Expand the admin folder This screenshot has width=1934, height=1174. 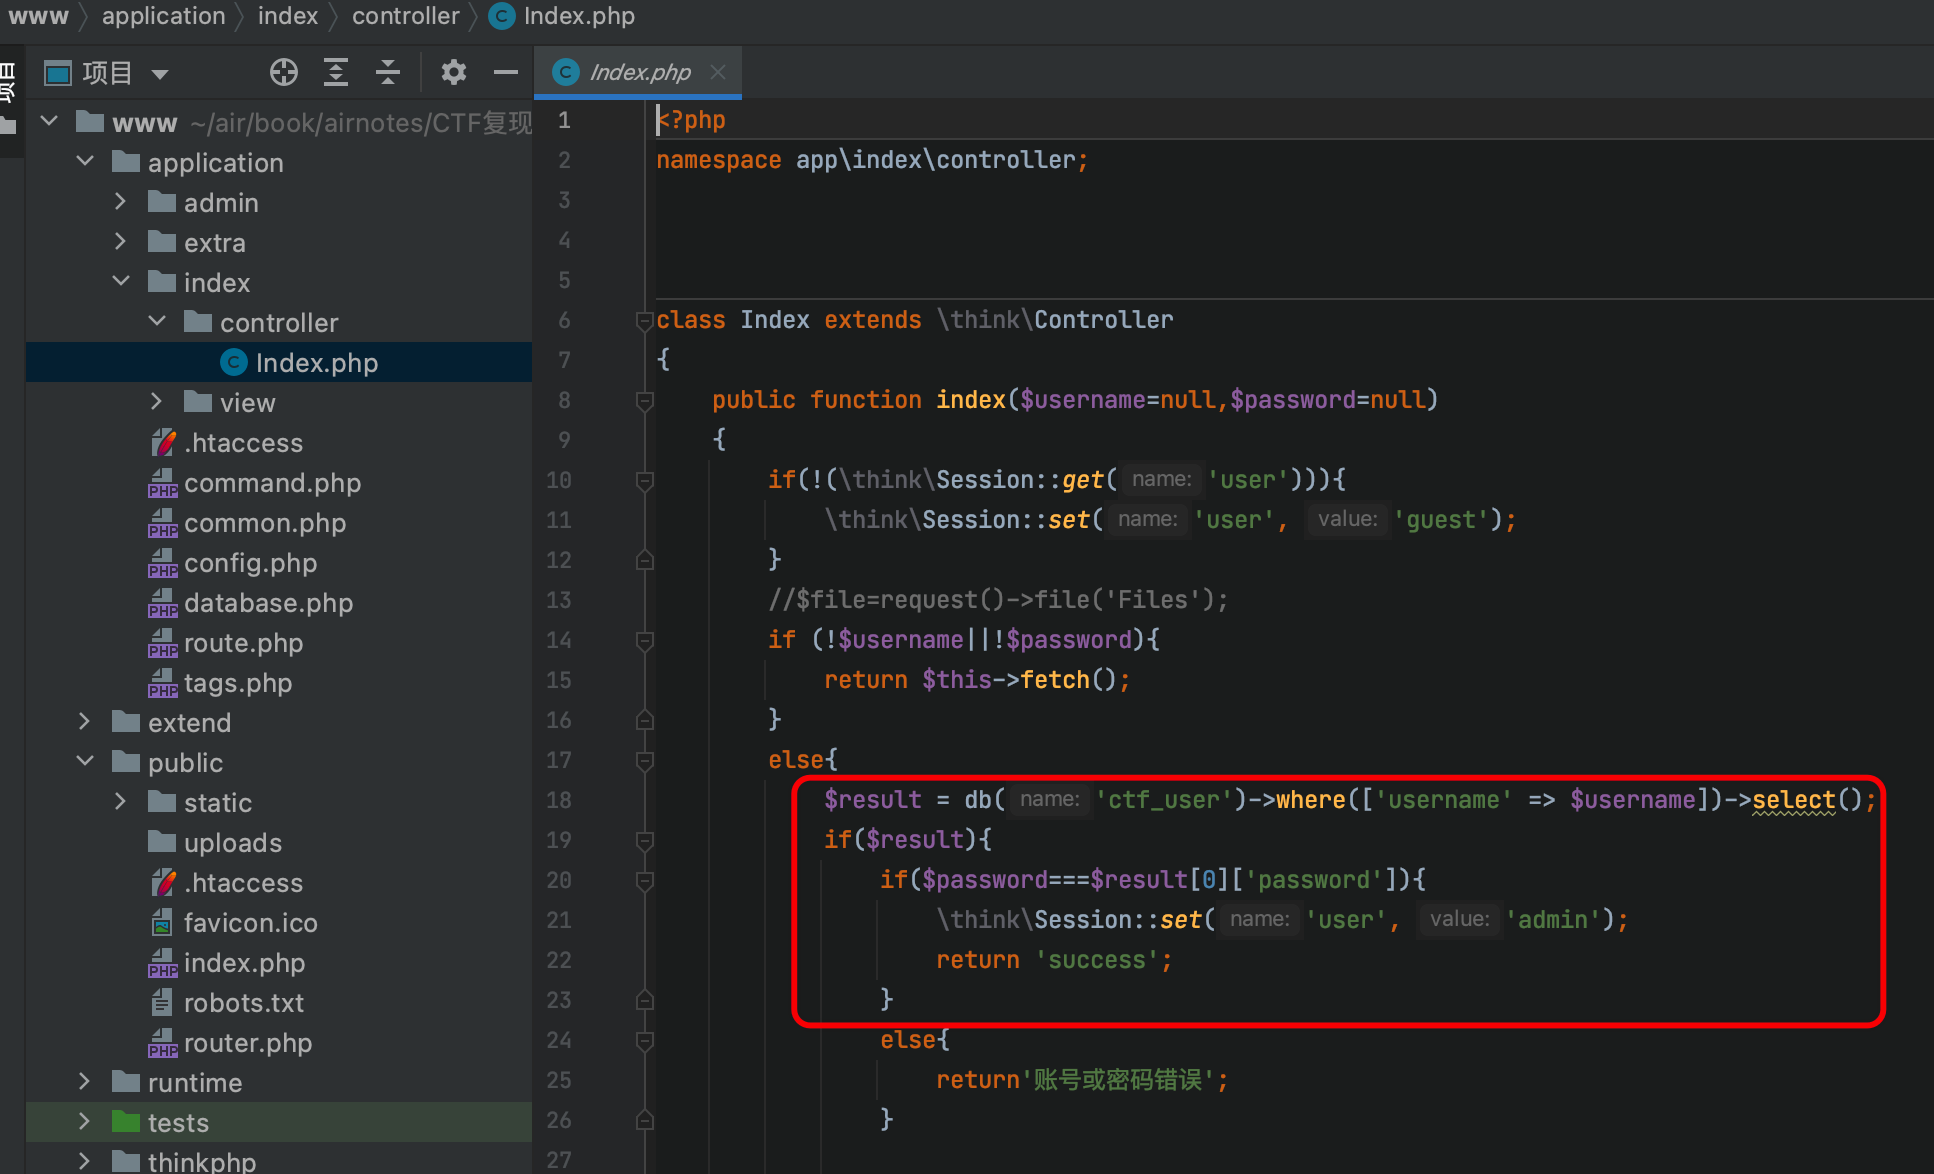tap(121, 202)
